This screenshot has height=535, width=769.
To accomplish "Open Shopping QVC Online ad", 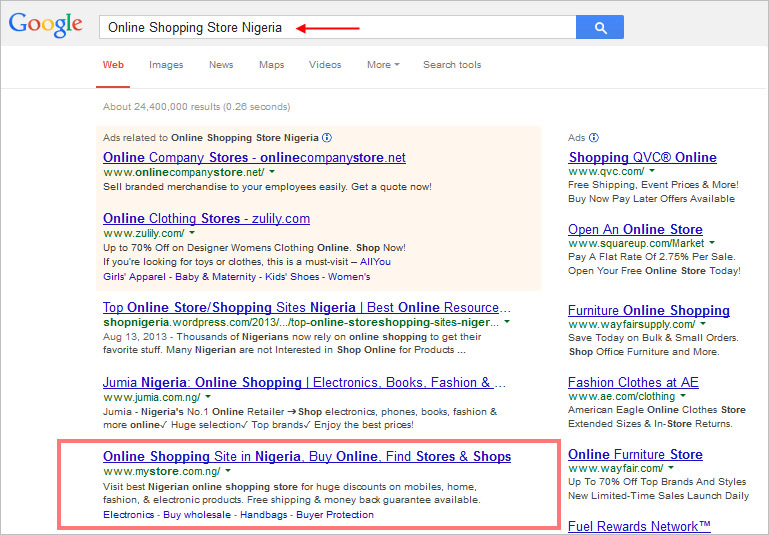I will pos(642,157).
